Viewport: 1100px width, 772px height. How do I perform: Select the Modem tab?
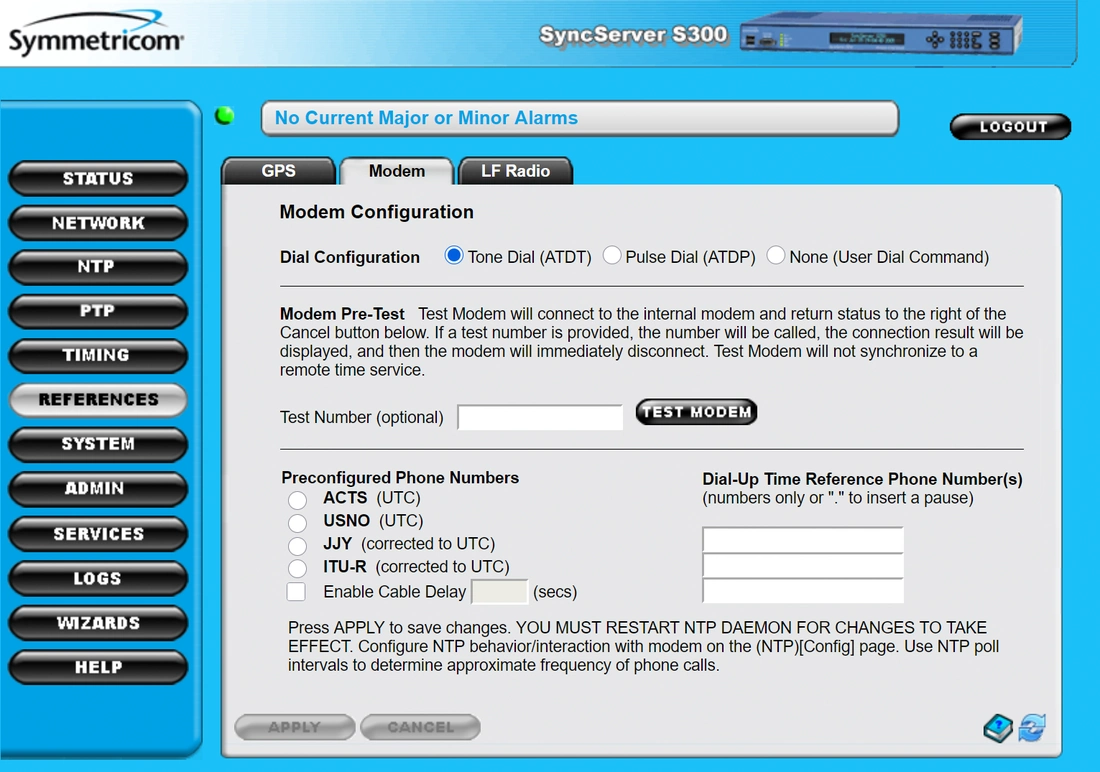click(397, 171)
